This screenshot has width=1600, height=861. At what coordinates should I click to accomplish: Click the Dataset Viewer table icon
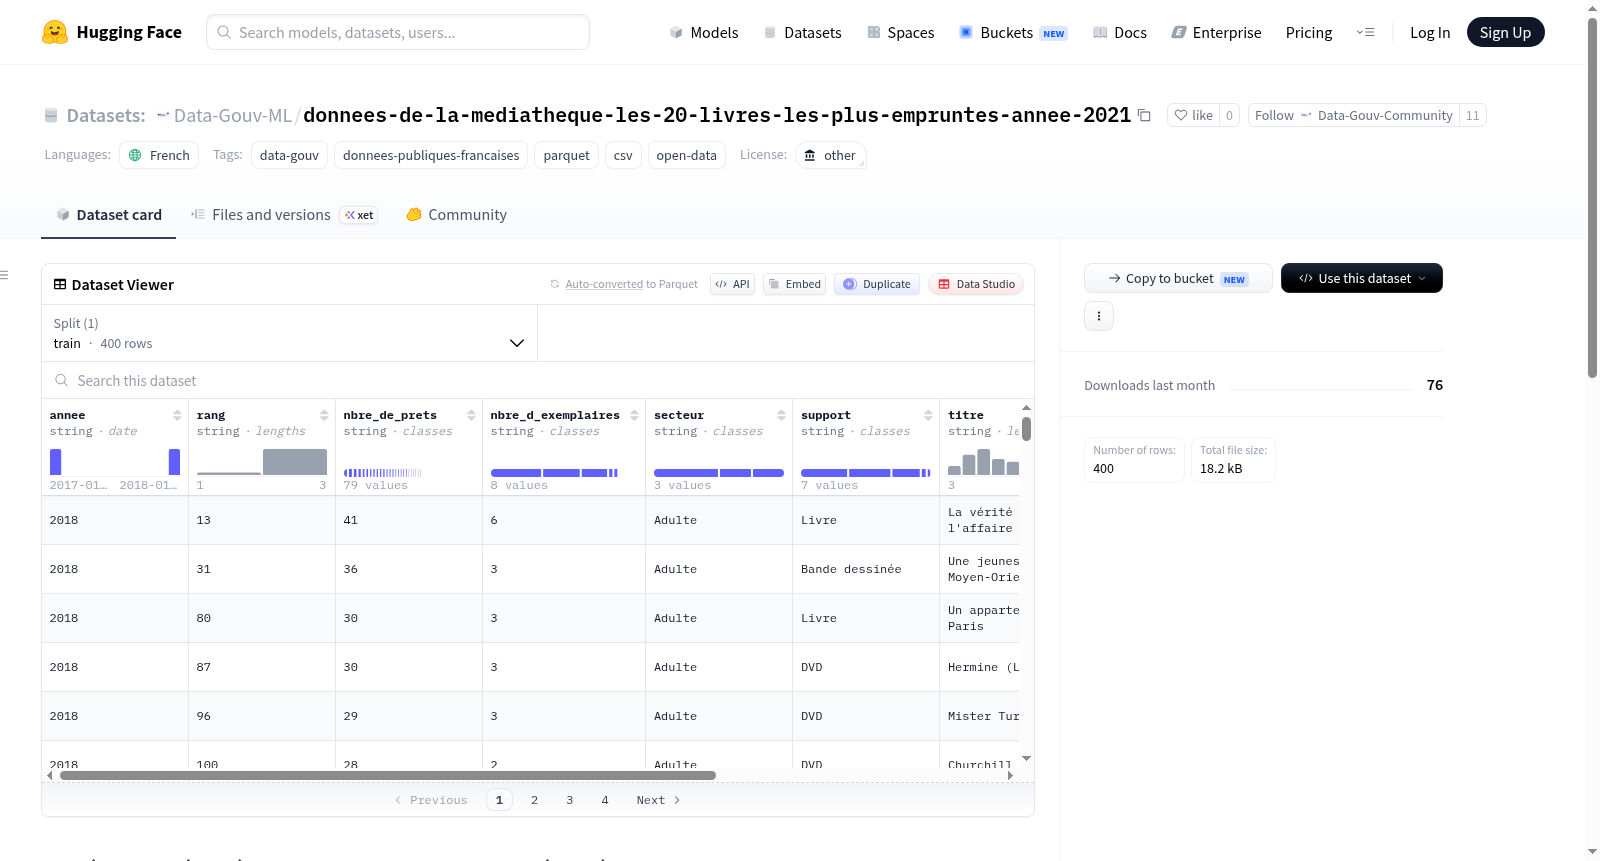60,285
